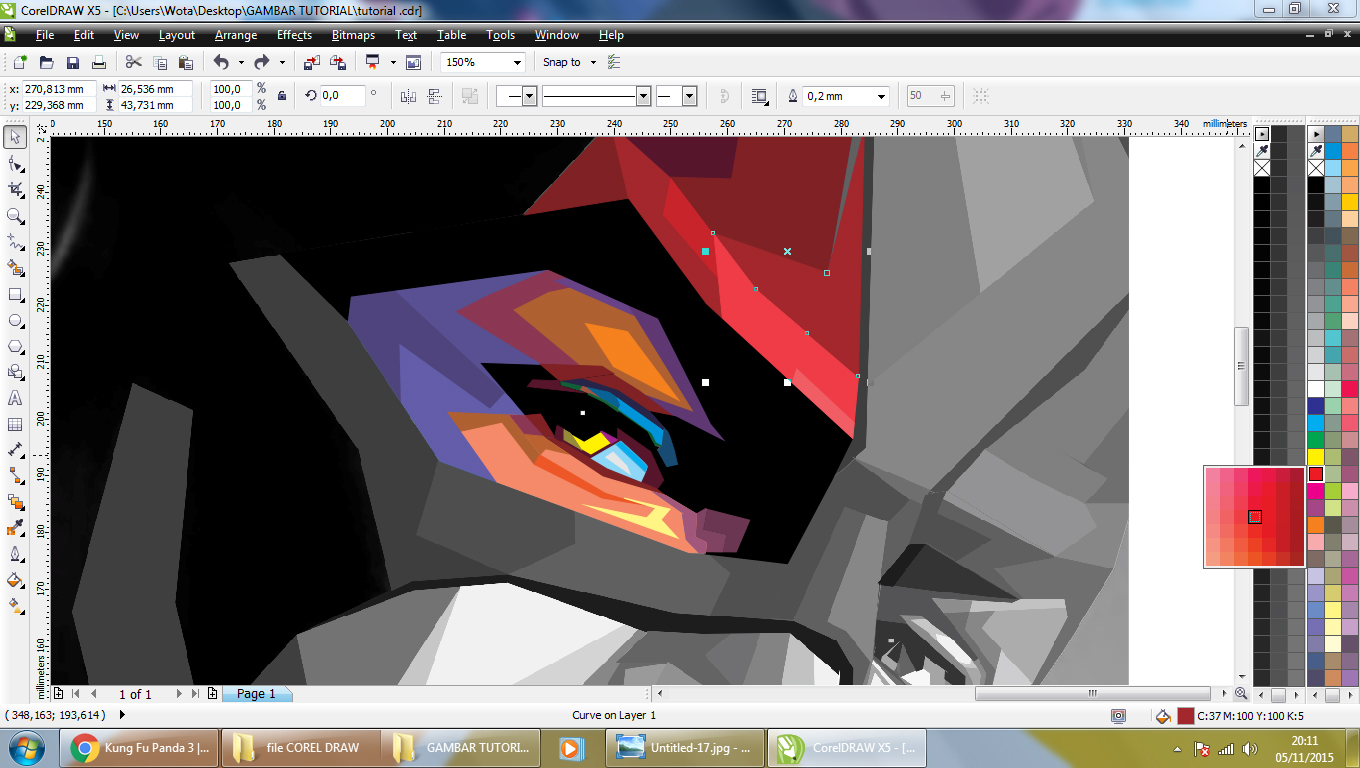Open the Bitmaps menu
The height and width of the screenshot is (768, 1360).
[353, 35]
